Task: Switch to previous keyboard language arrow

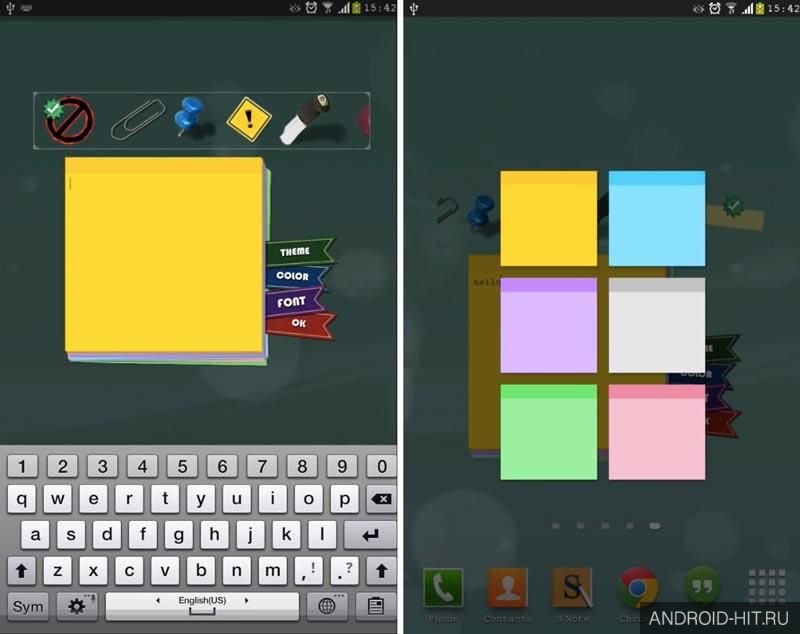Action: point(158,600)
